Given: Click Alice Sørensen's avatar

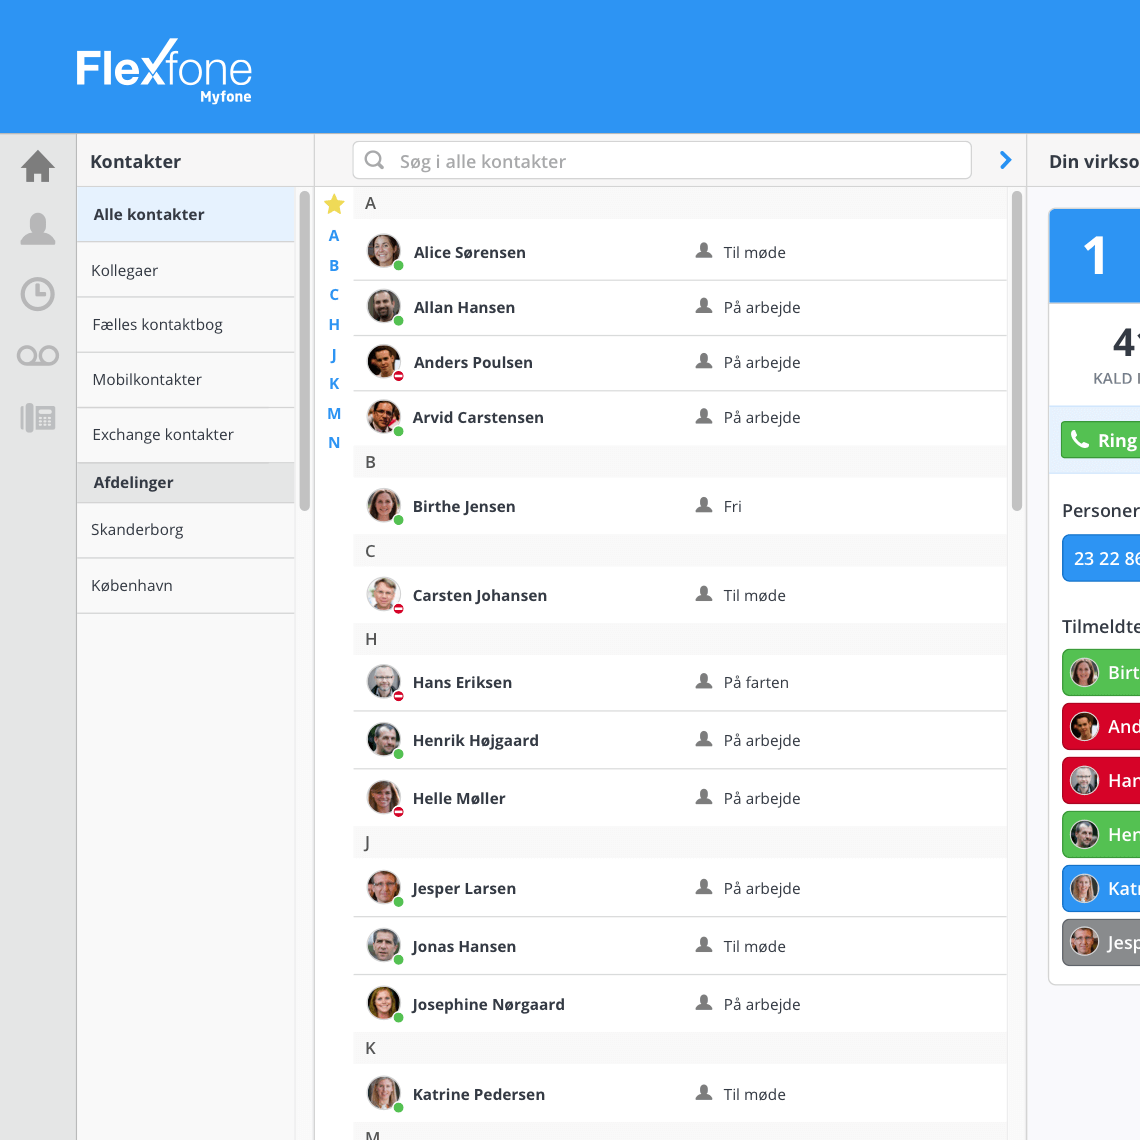Looking at the screenshot, I should click(x=384, y=252).
